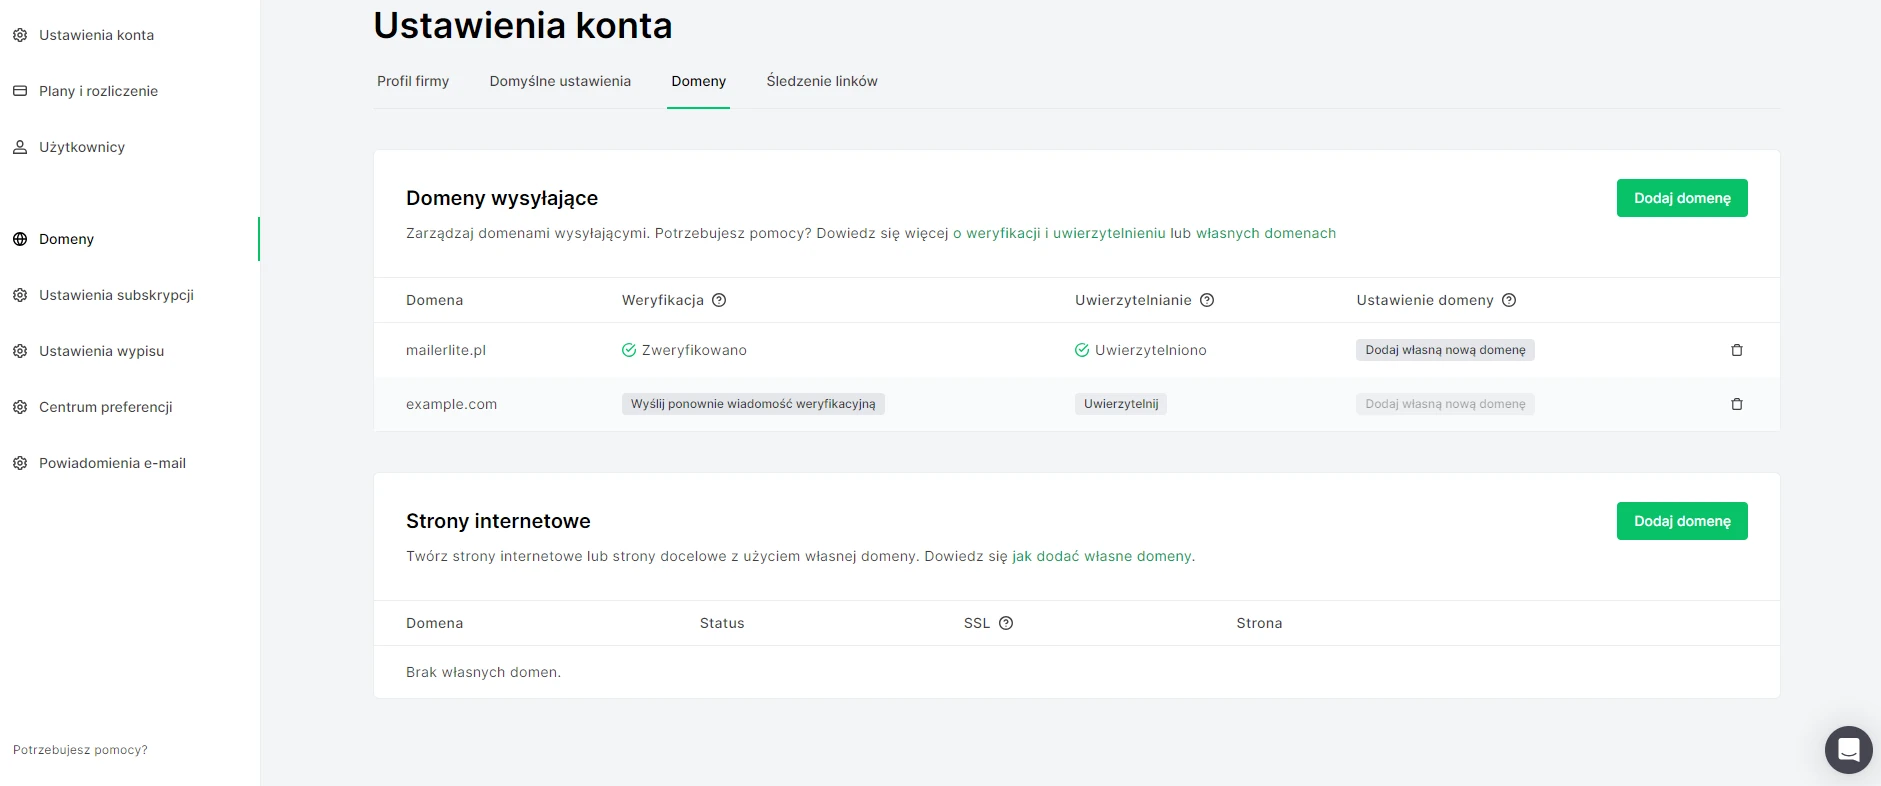This screenshot has height=786, width=1881.
Task: Click the globe icon next to Domeny
Action: click(x=20, y=239)
